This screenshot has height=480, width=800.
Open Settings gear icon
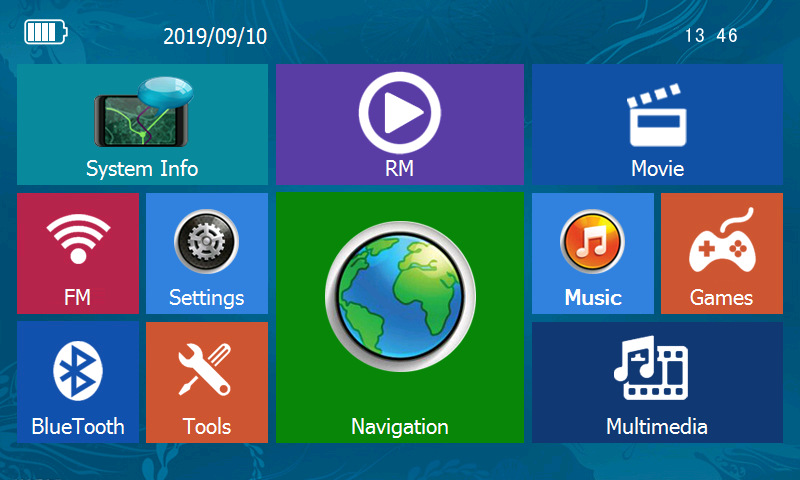pos(206,242)
